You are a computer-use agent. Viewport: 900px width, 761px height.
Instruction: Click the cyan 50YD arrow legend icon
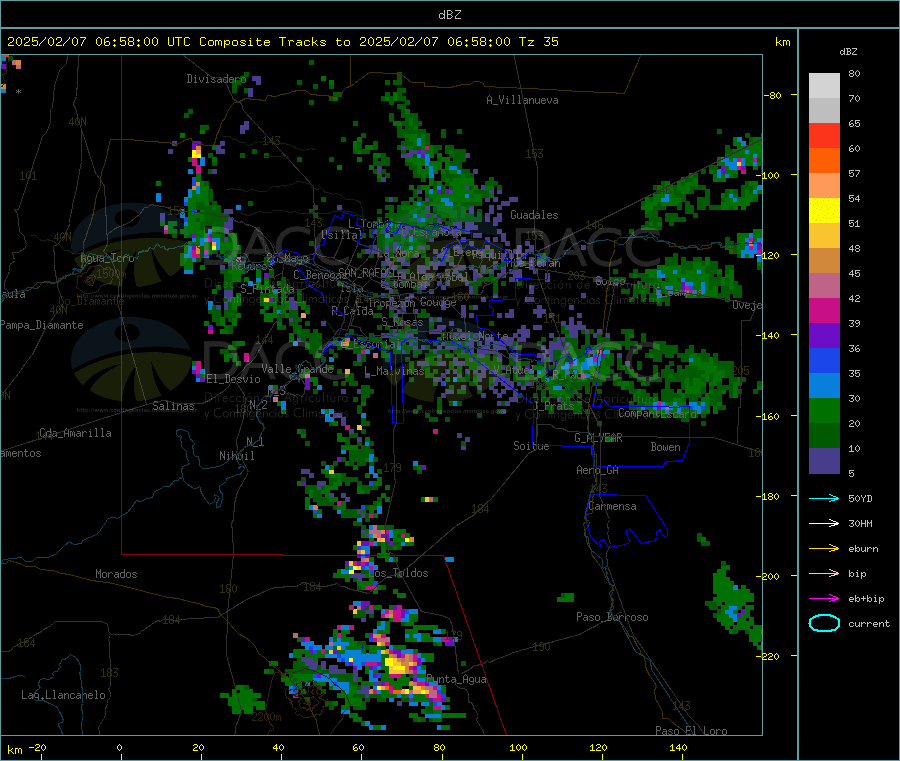[x=824, y=498]
